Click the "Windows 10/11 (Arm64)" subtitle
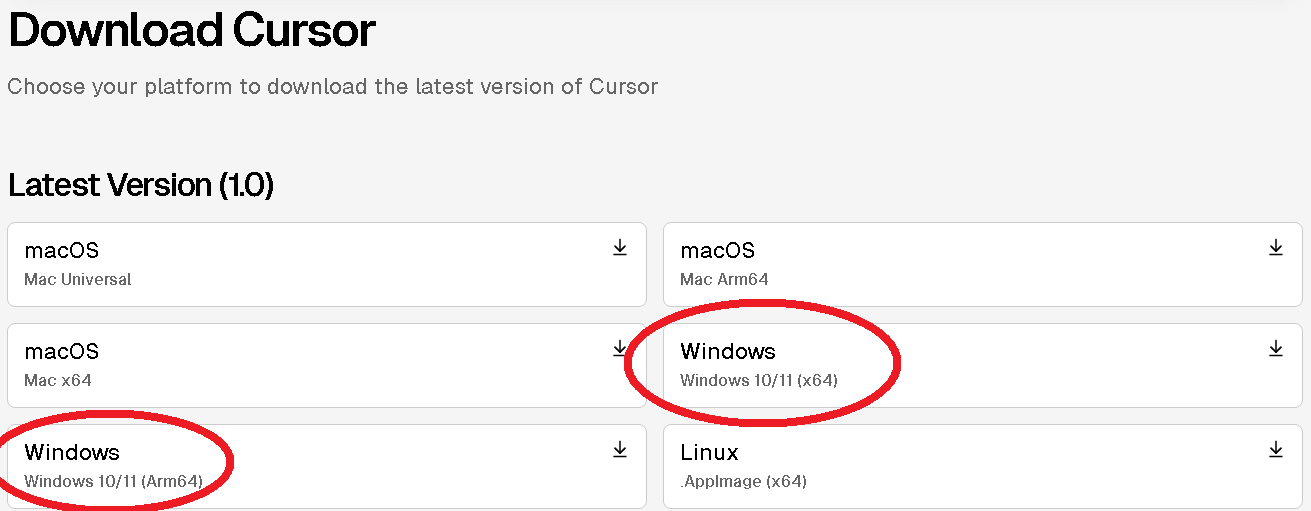This screenshot has width=1311, height=511. (x=113, y=482)
